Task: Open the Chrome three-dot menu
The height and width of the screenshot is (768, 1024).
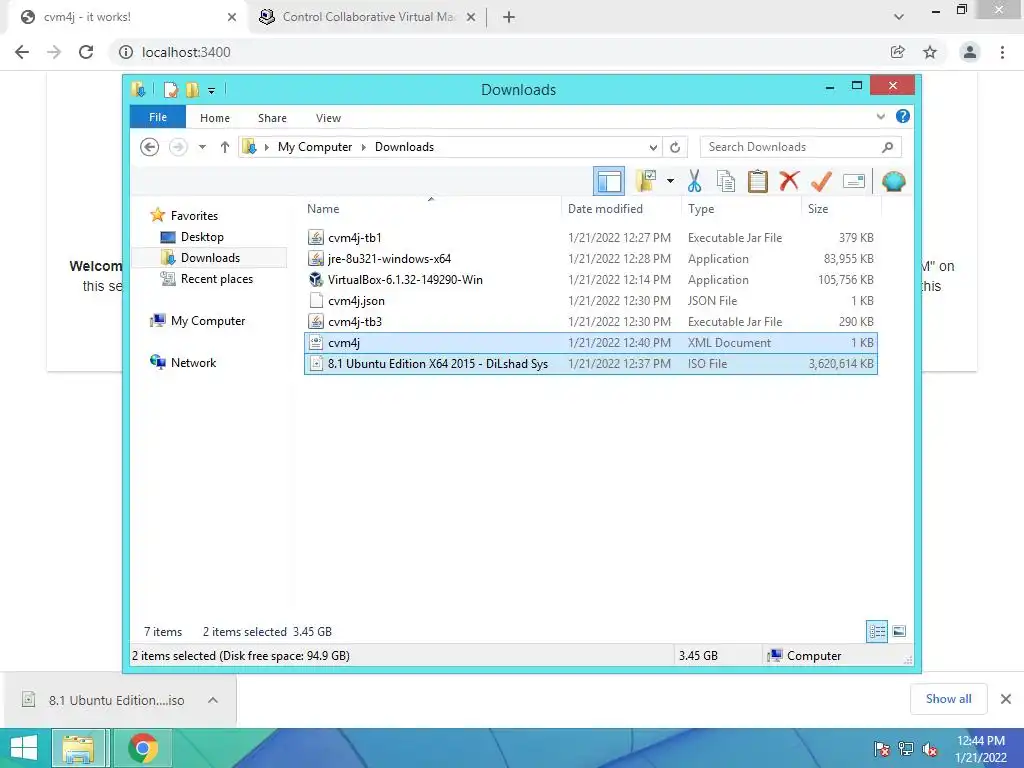Action: pos(1002,52)
